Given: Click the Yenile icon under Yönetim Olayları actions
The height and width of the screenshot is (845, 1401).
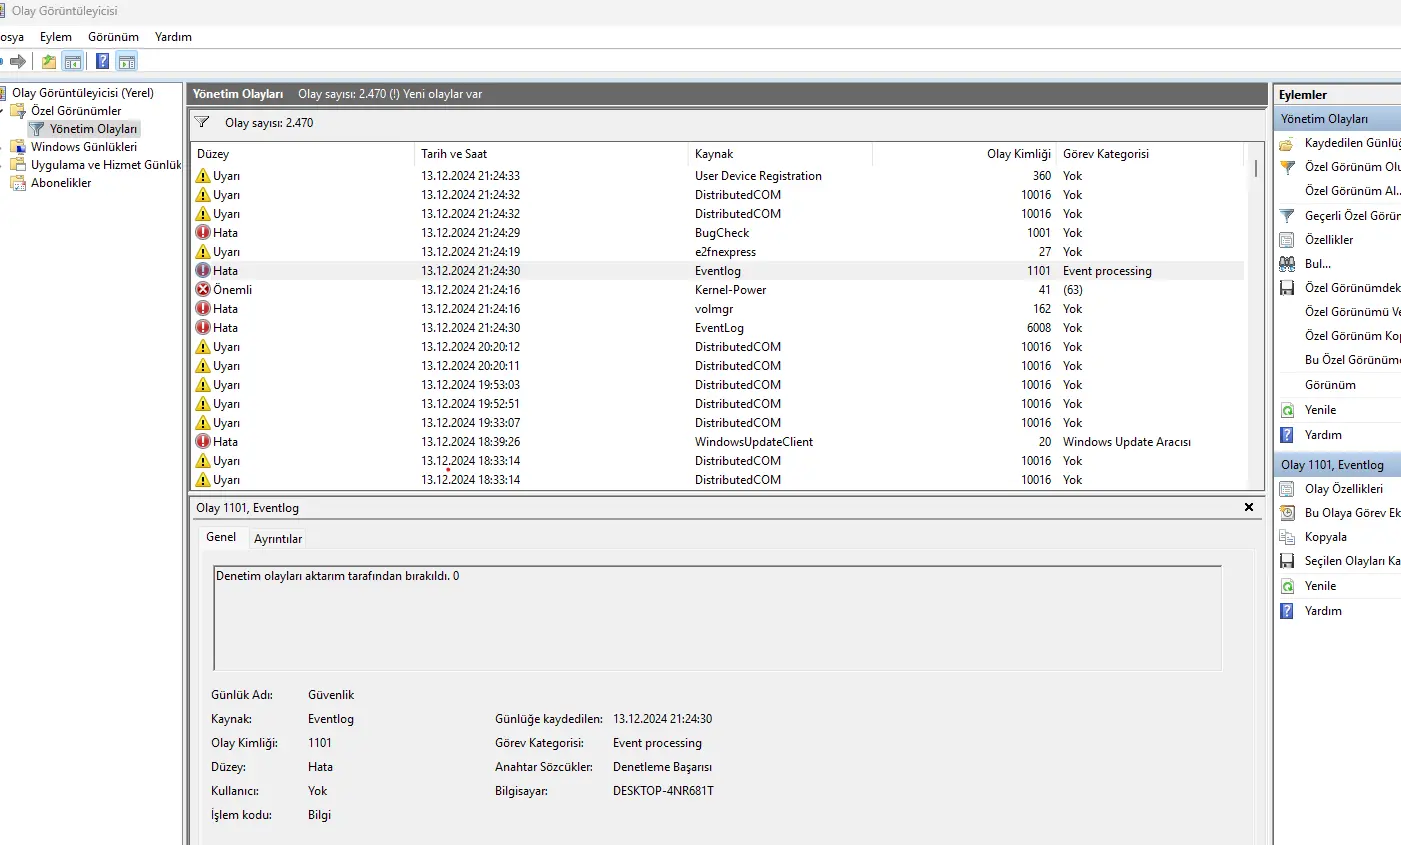Looking at the screenshot, I should coord(1287,410).
